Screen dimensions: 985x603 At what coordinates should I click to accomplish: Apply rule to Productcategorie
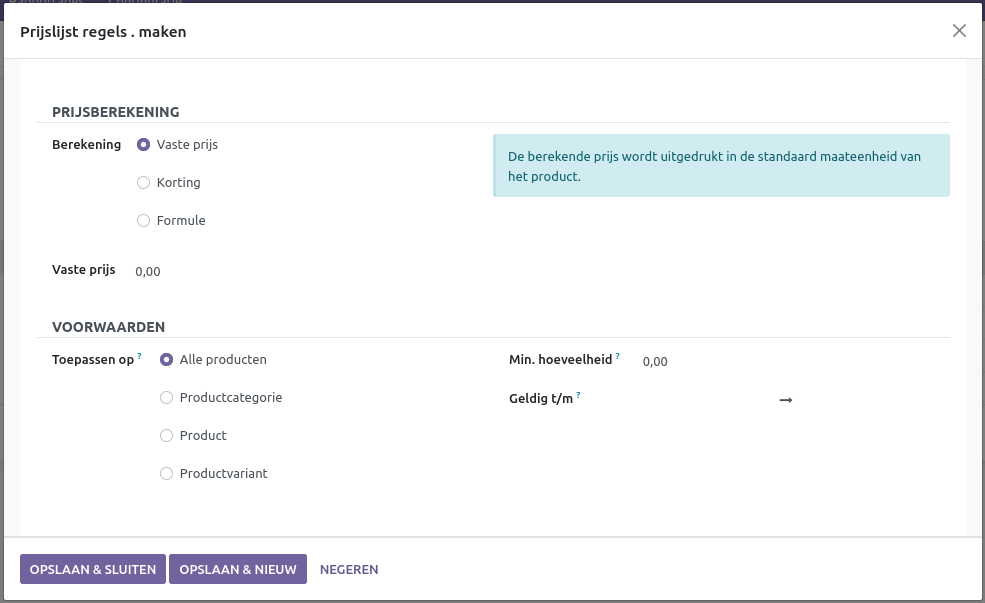tap(167, 398)
